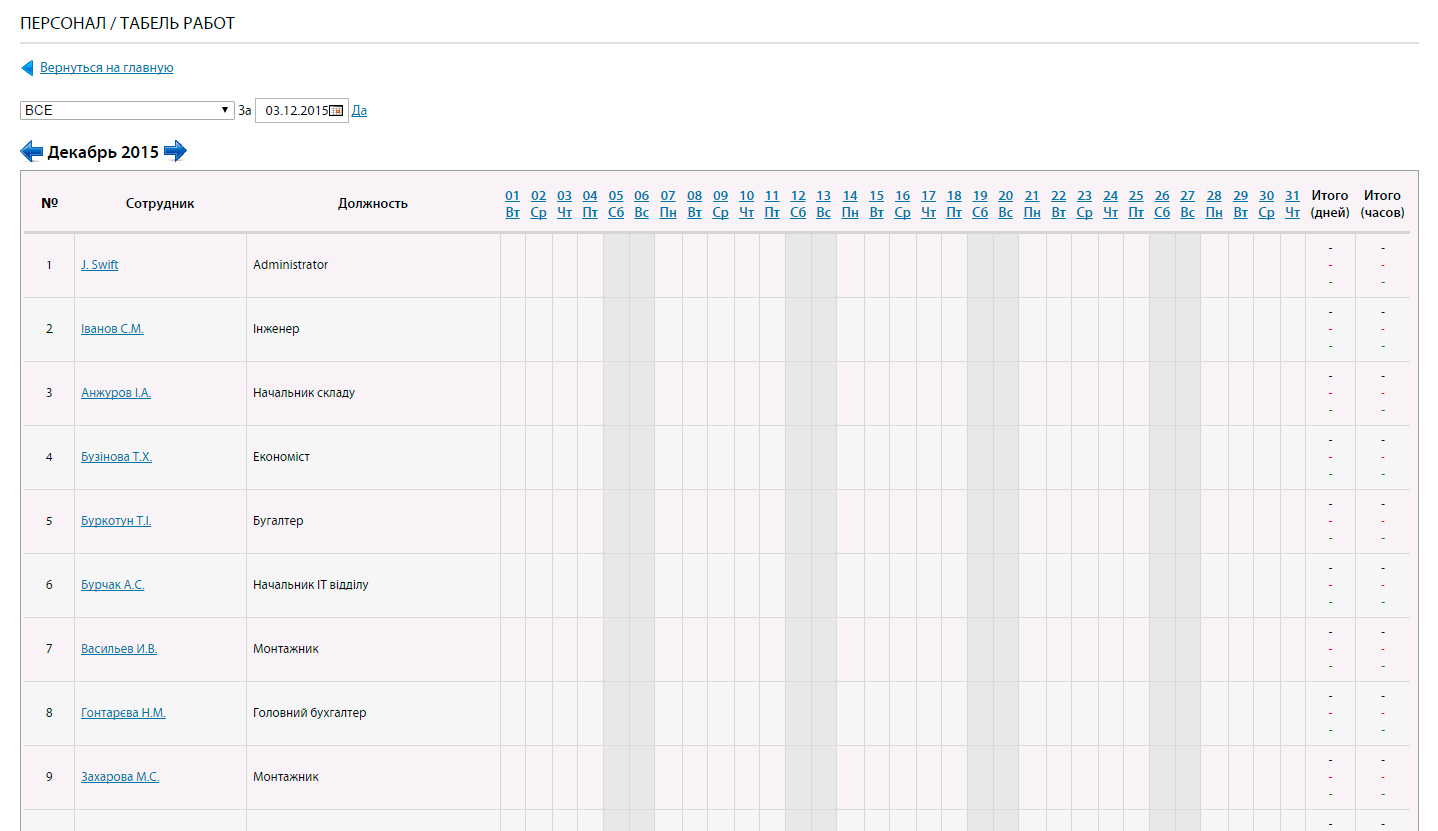Click the previous month arrow icon

click(31, 152)
